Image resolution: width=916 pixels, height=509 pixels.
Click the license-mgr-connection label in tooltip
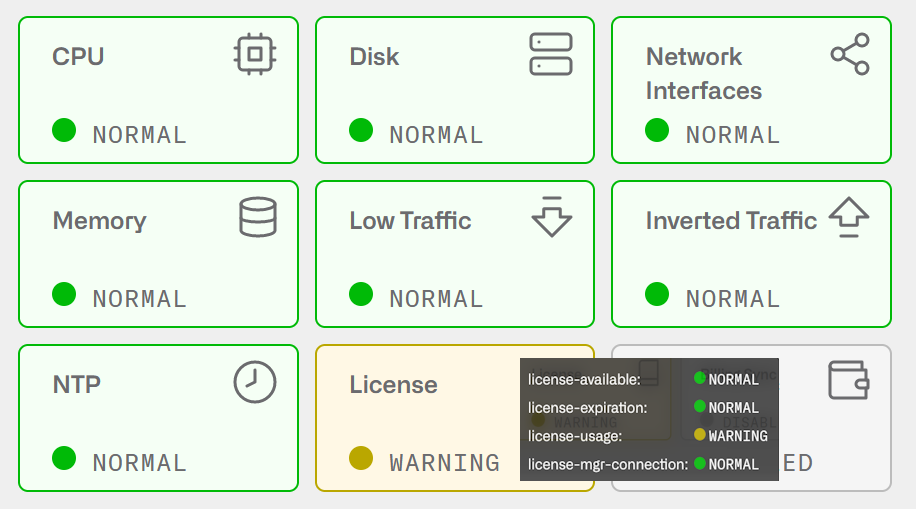pyautogui.click(x=608, y=465)
